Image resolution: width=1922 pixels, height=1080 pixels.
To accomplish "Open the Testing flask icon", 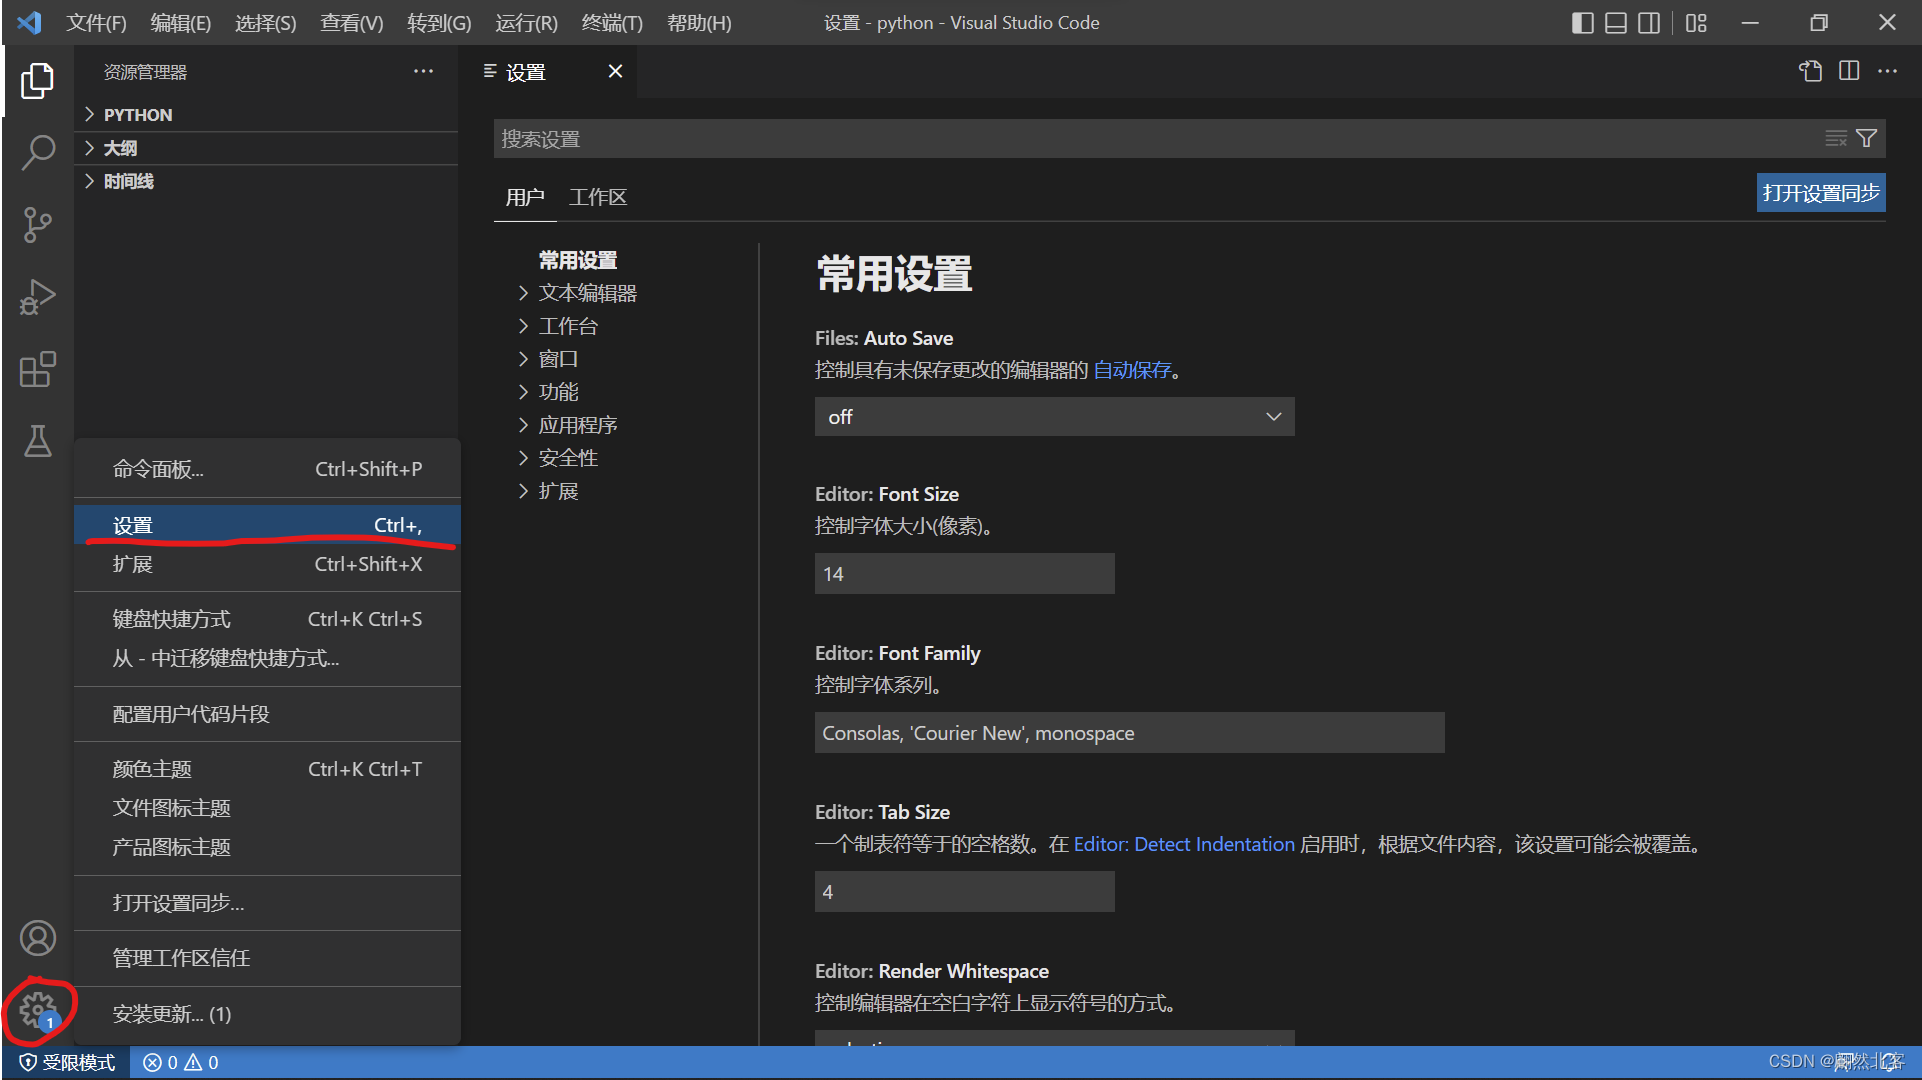I will [38, 441].
